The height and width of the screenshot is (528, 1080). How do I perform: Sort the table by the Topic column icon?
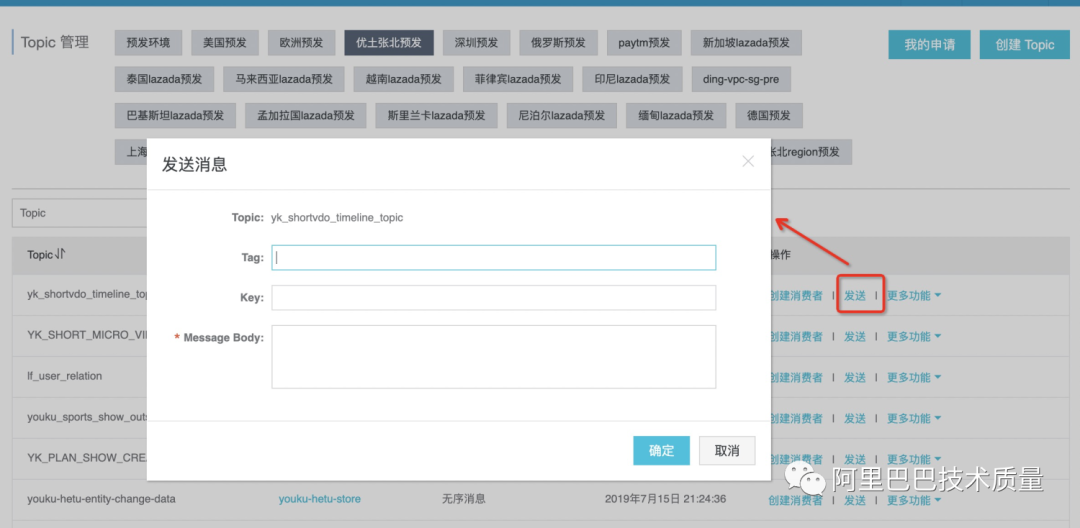pyautogui.click(x=60, y=255)
